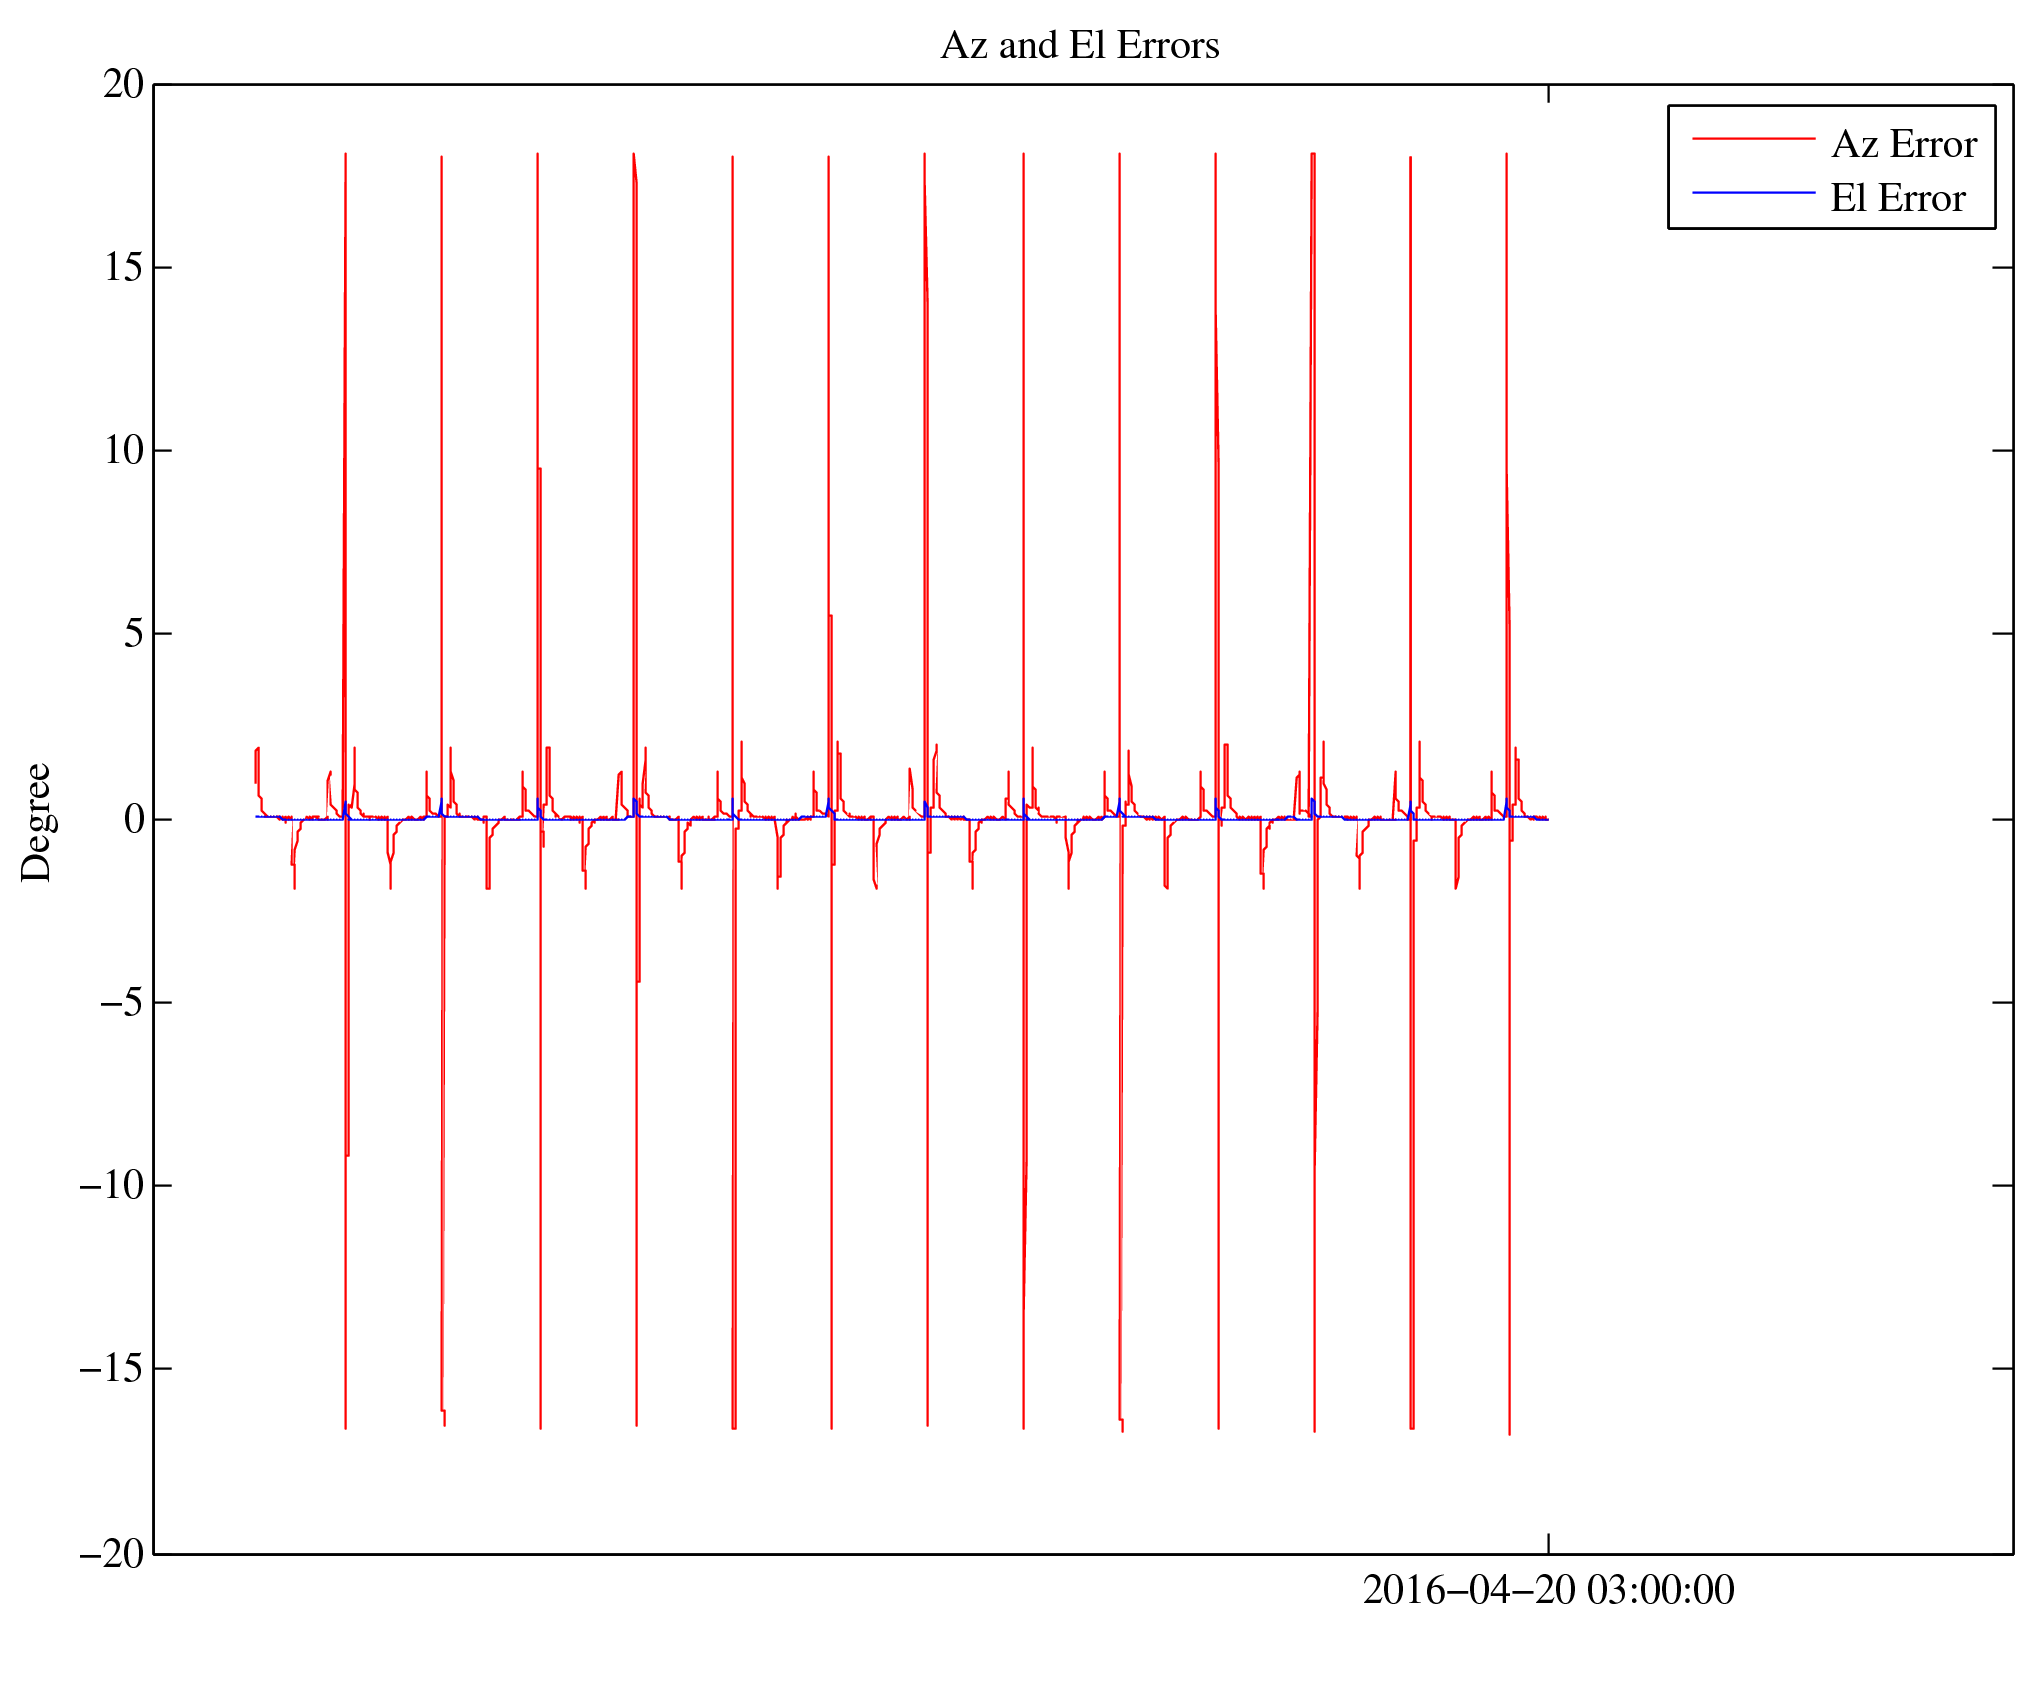
Task: Click the blue El Error legend line sample
Action: (x=1752, y=193)
